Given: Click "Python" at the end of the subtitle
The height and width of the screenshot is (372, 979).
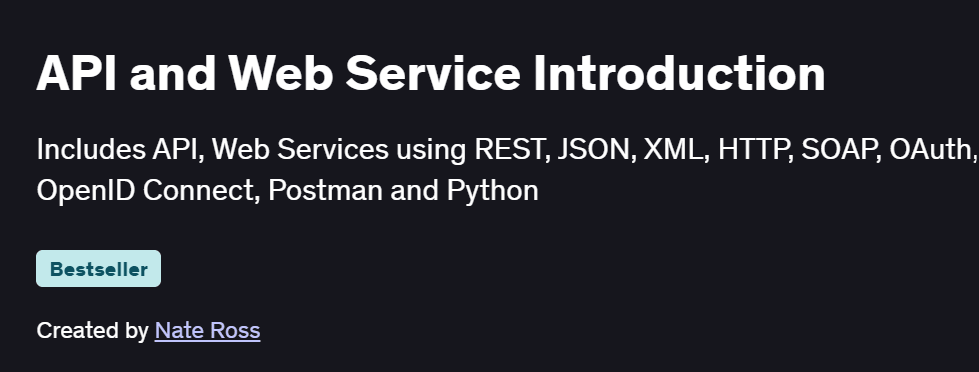Looking at the screenshot, I should tap(493, 190).
